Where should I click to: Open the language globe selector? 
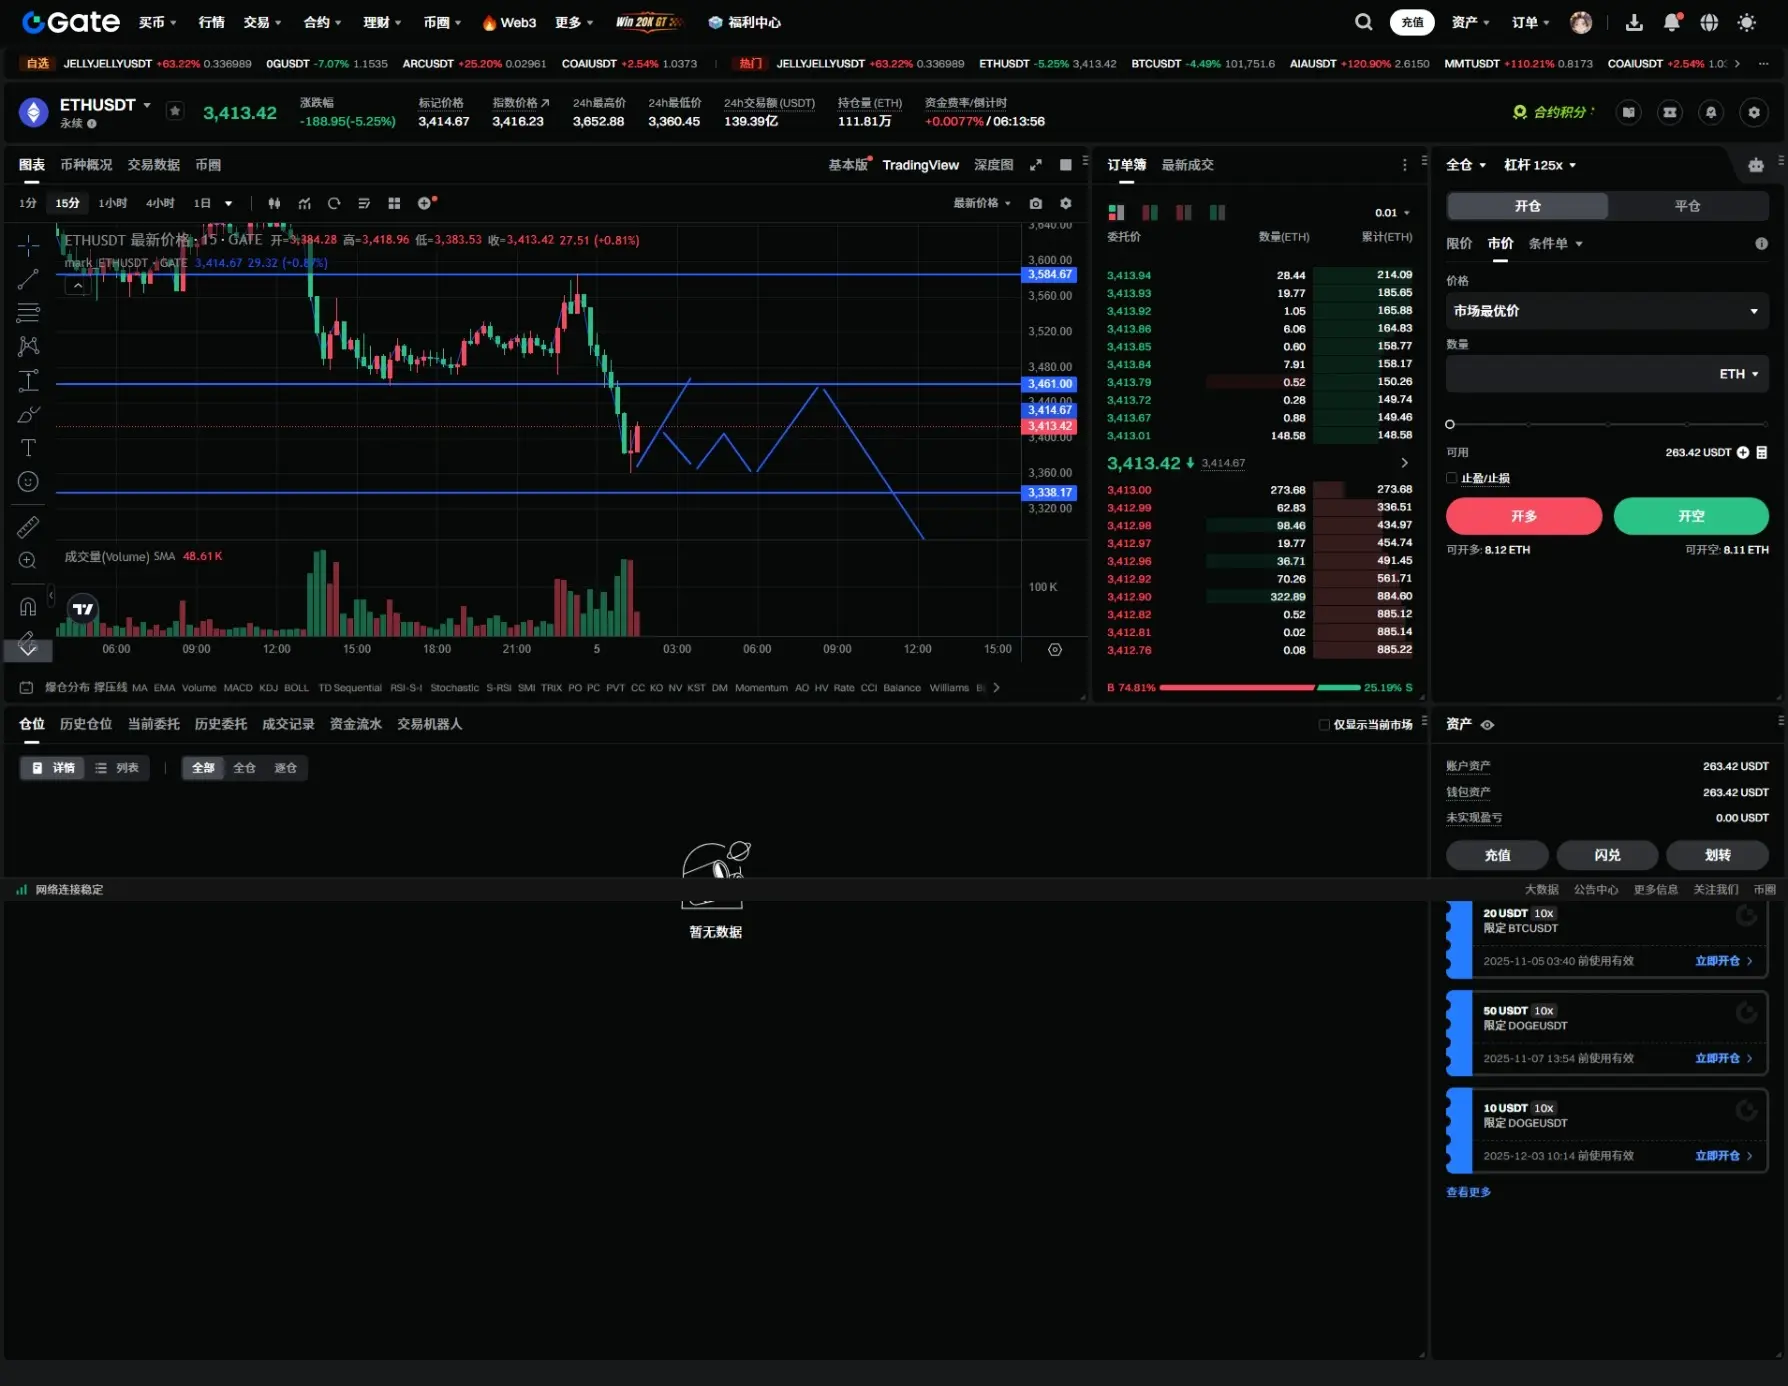[x=1709, y=22]
